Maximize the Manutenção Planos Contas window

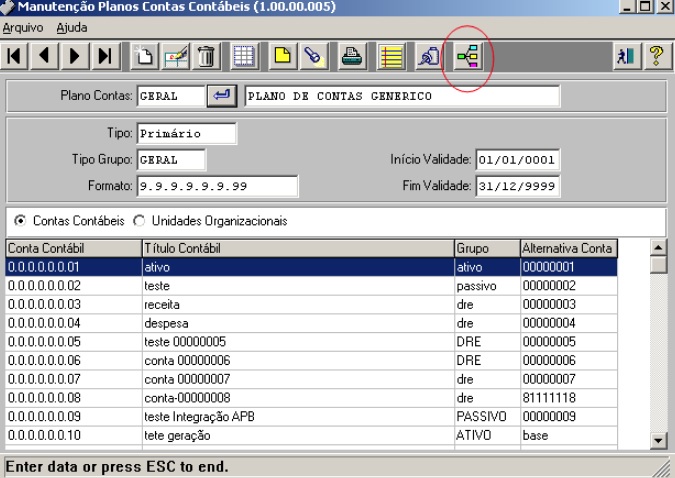[644, 6]
